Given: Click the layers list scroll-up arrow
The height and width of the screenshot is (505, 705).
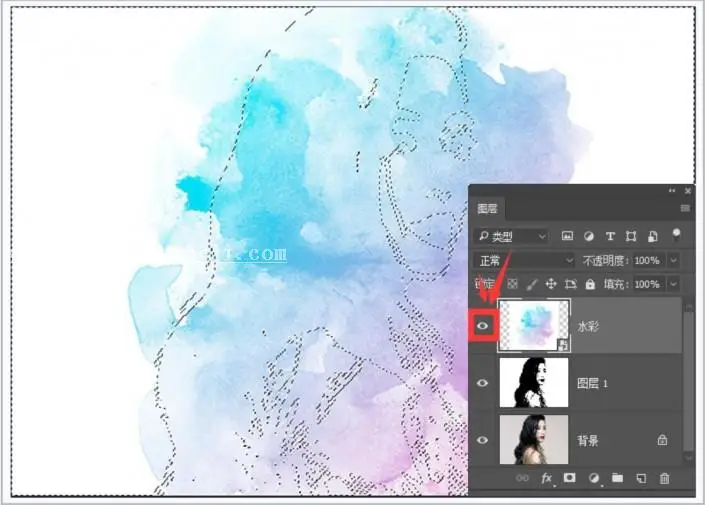Looking at the screenshot, I should click(689, 307).
